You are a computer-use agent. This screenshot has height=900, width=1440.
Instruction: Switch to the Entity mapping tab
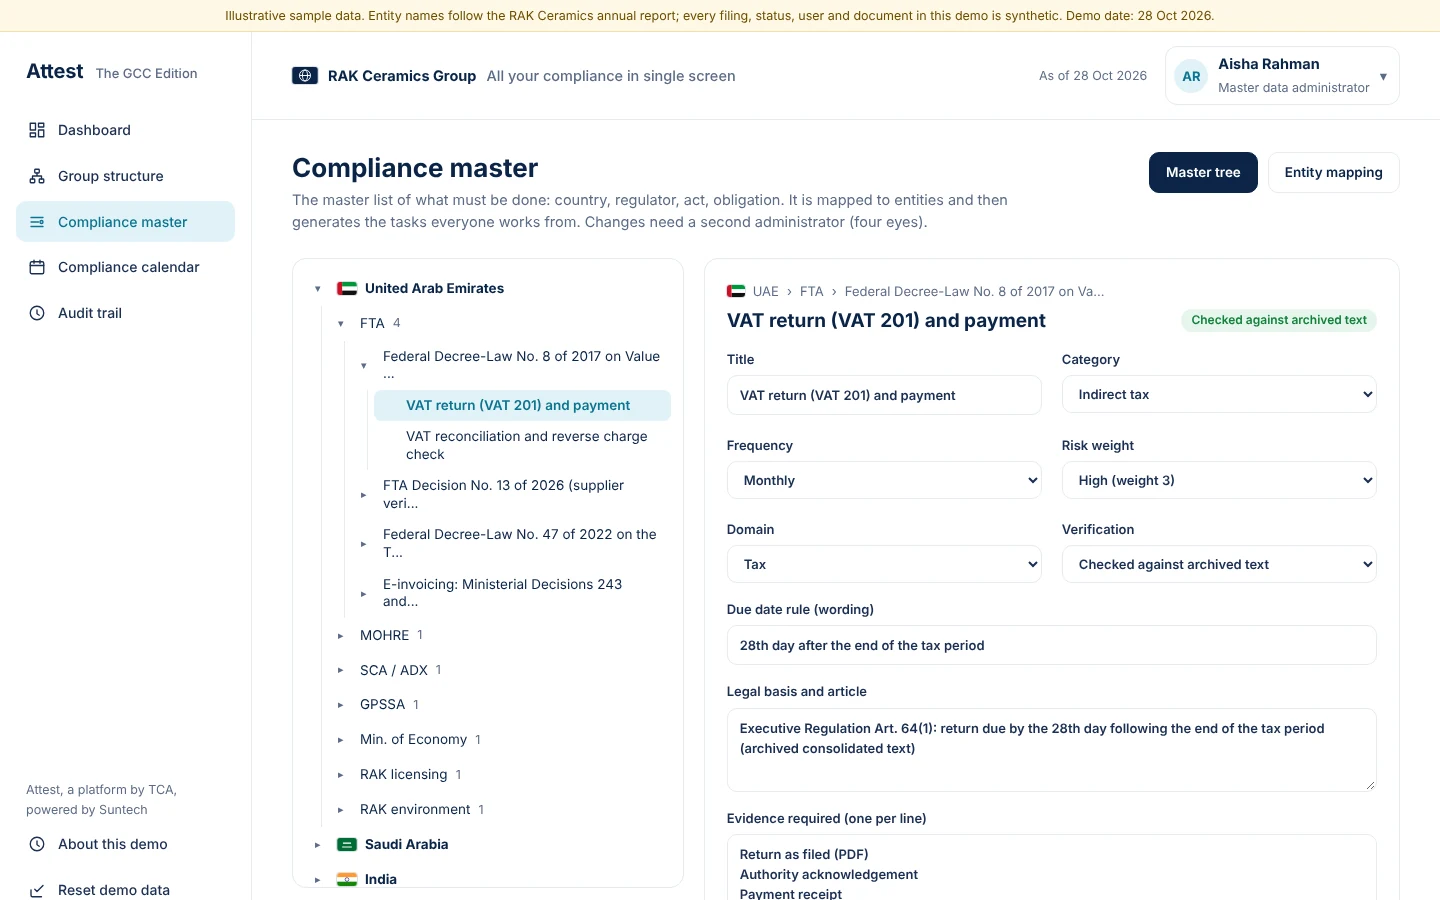(1333, 172)
